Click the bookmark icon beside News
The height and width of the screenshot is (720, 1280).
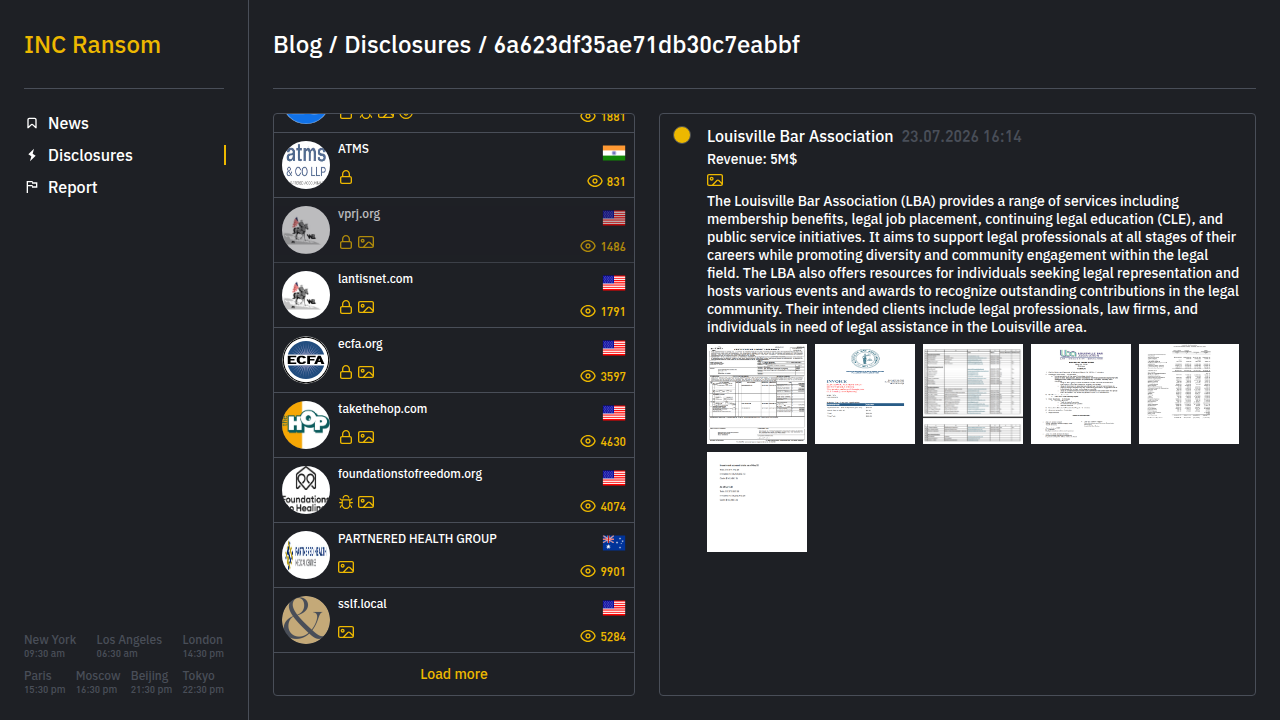pos(32,123)
